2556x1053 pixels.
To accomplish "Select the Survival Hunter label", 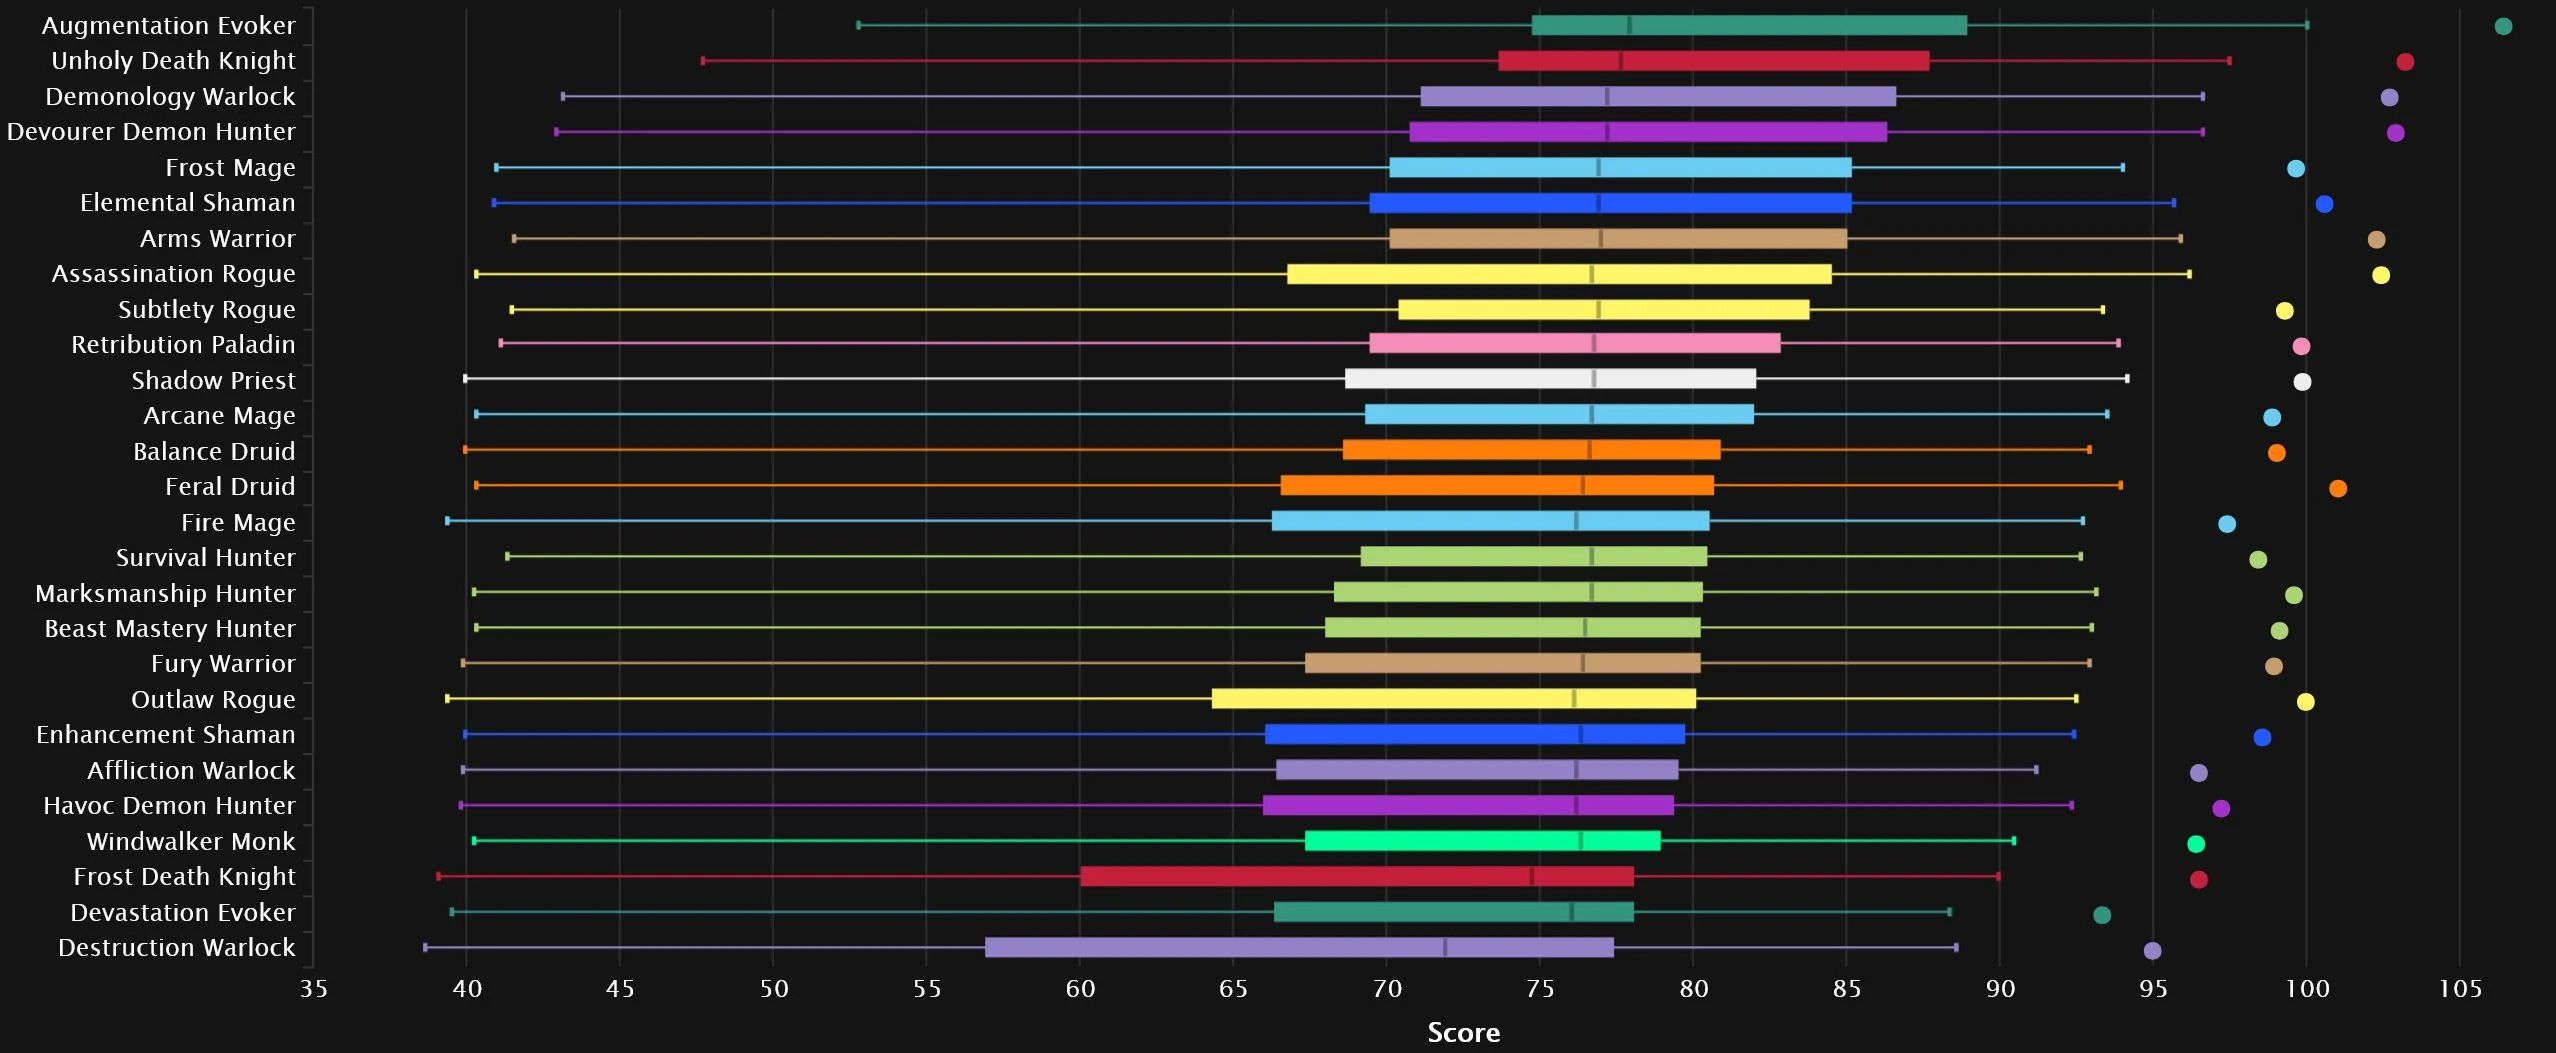I will coord(205,558).
